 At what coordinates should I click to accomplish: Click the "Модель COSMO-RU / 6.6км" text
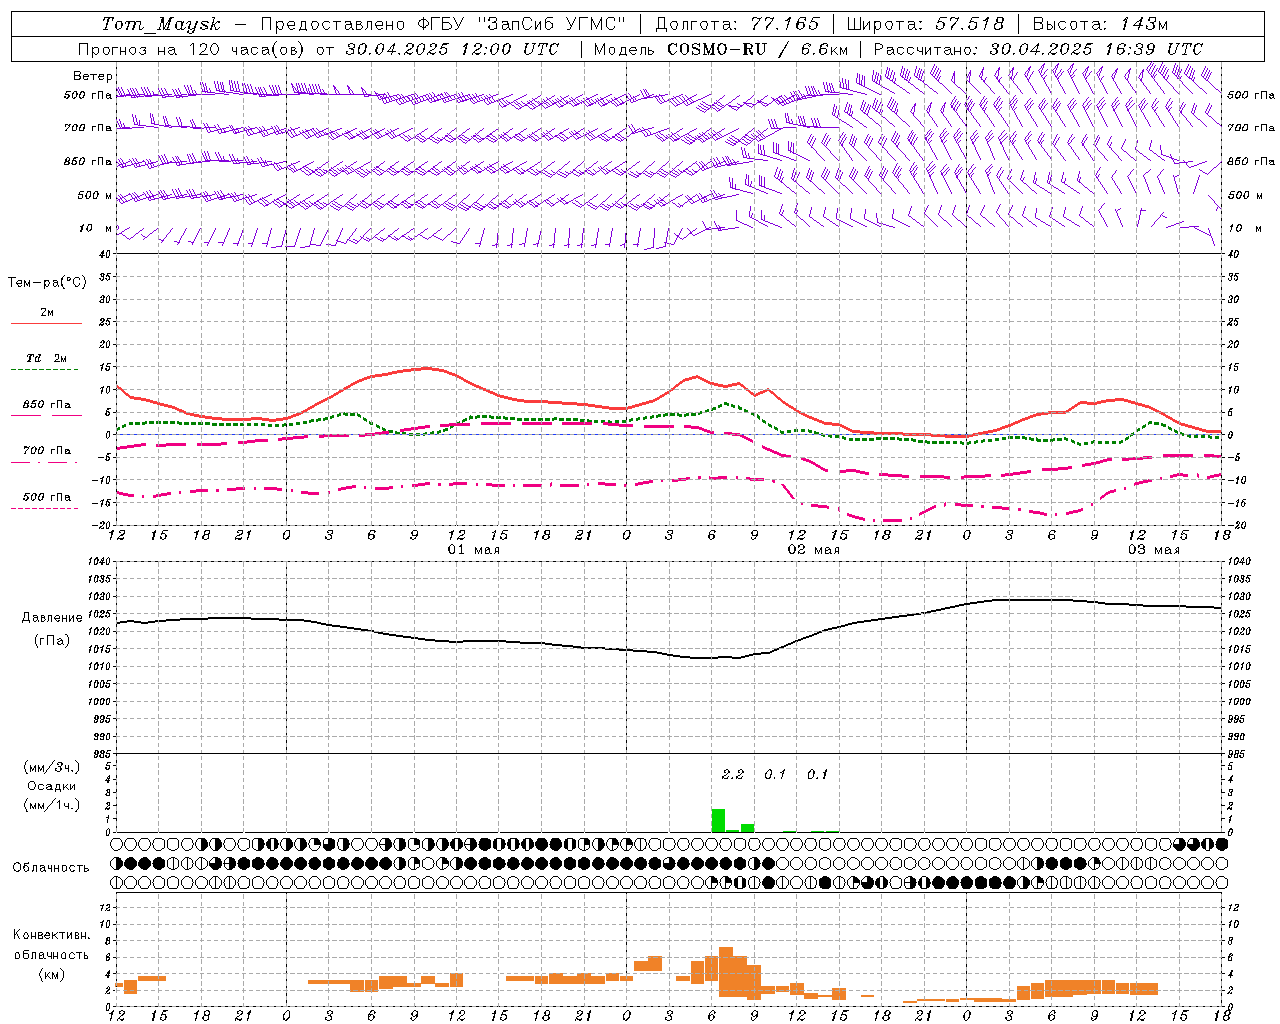721,49
